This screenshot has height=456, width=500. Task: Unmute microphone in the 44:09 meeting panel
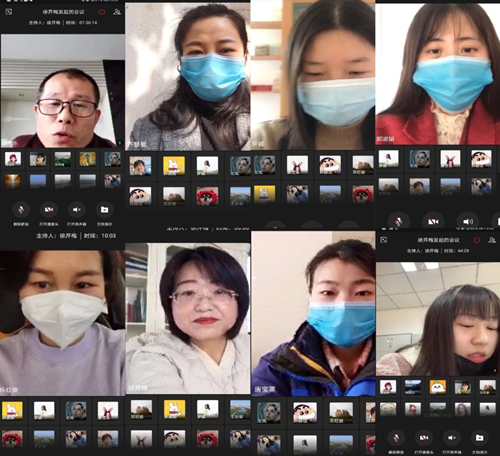coord(396,438)
